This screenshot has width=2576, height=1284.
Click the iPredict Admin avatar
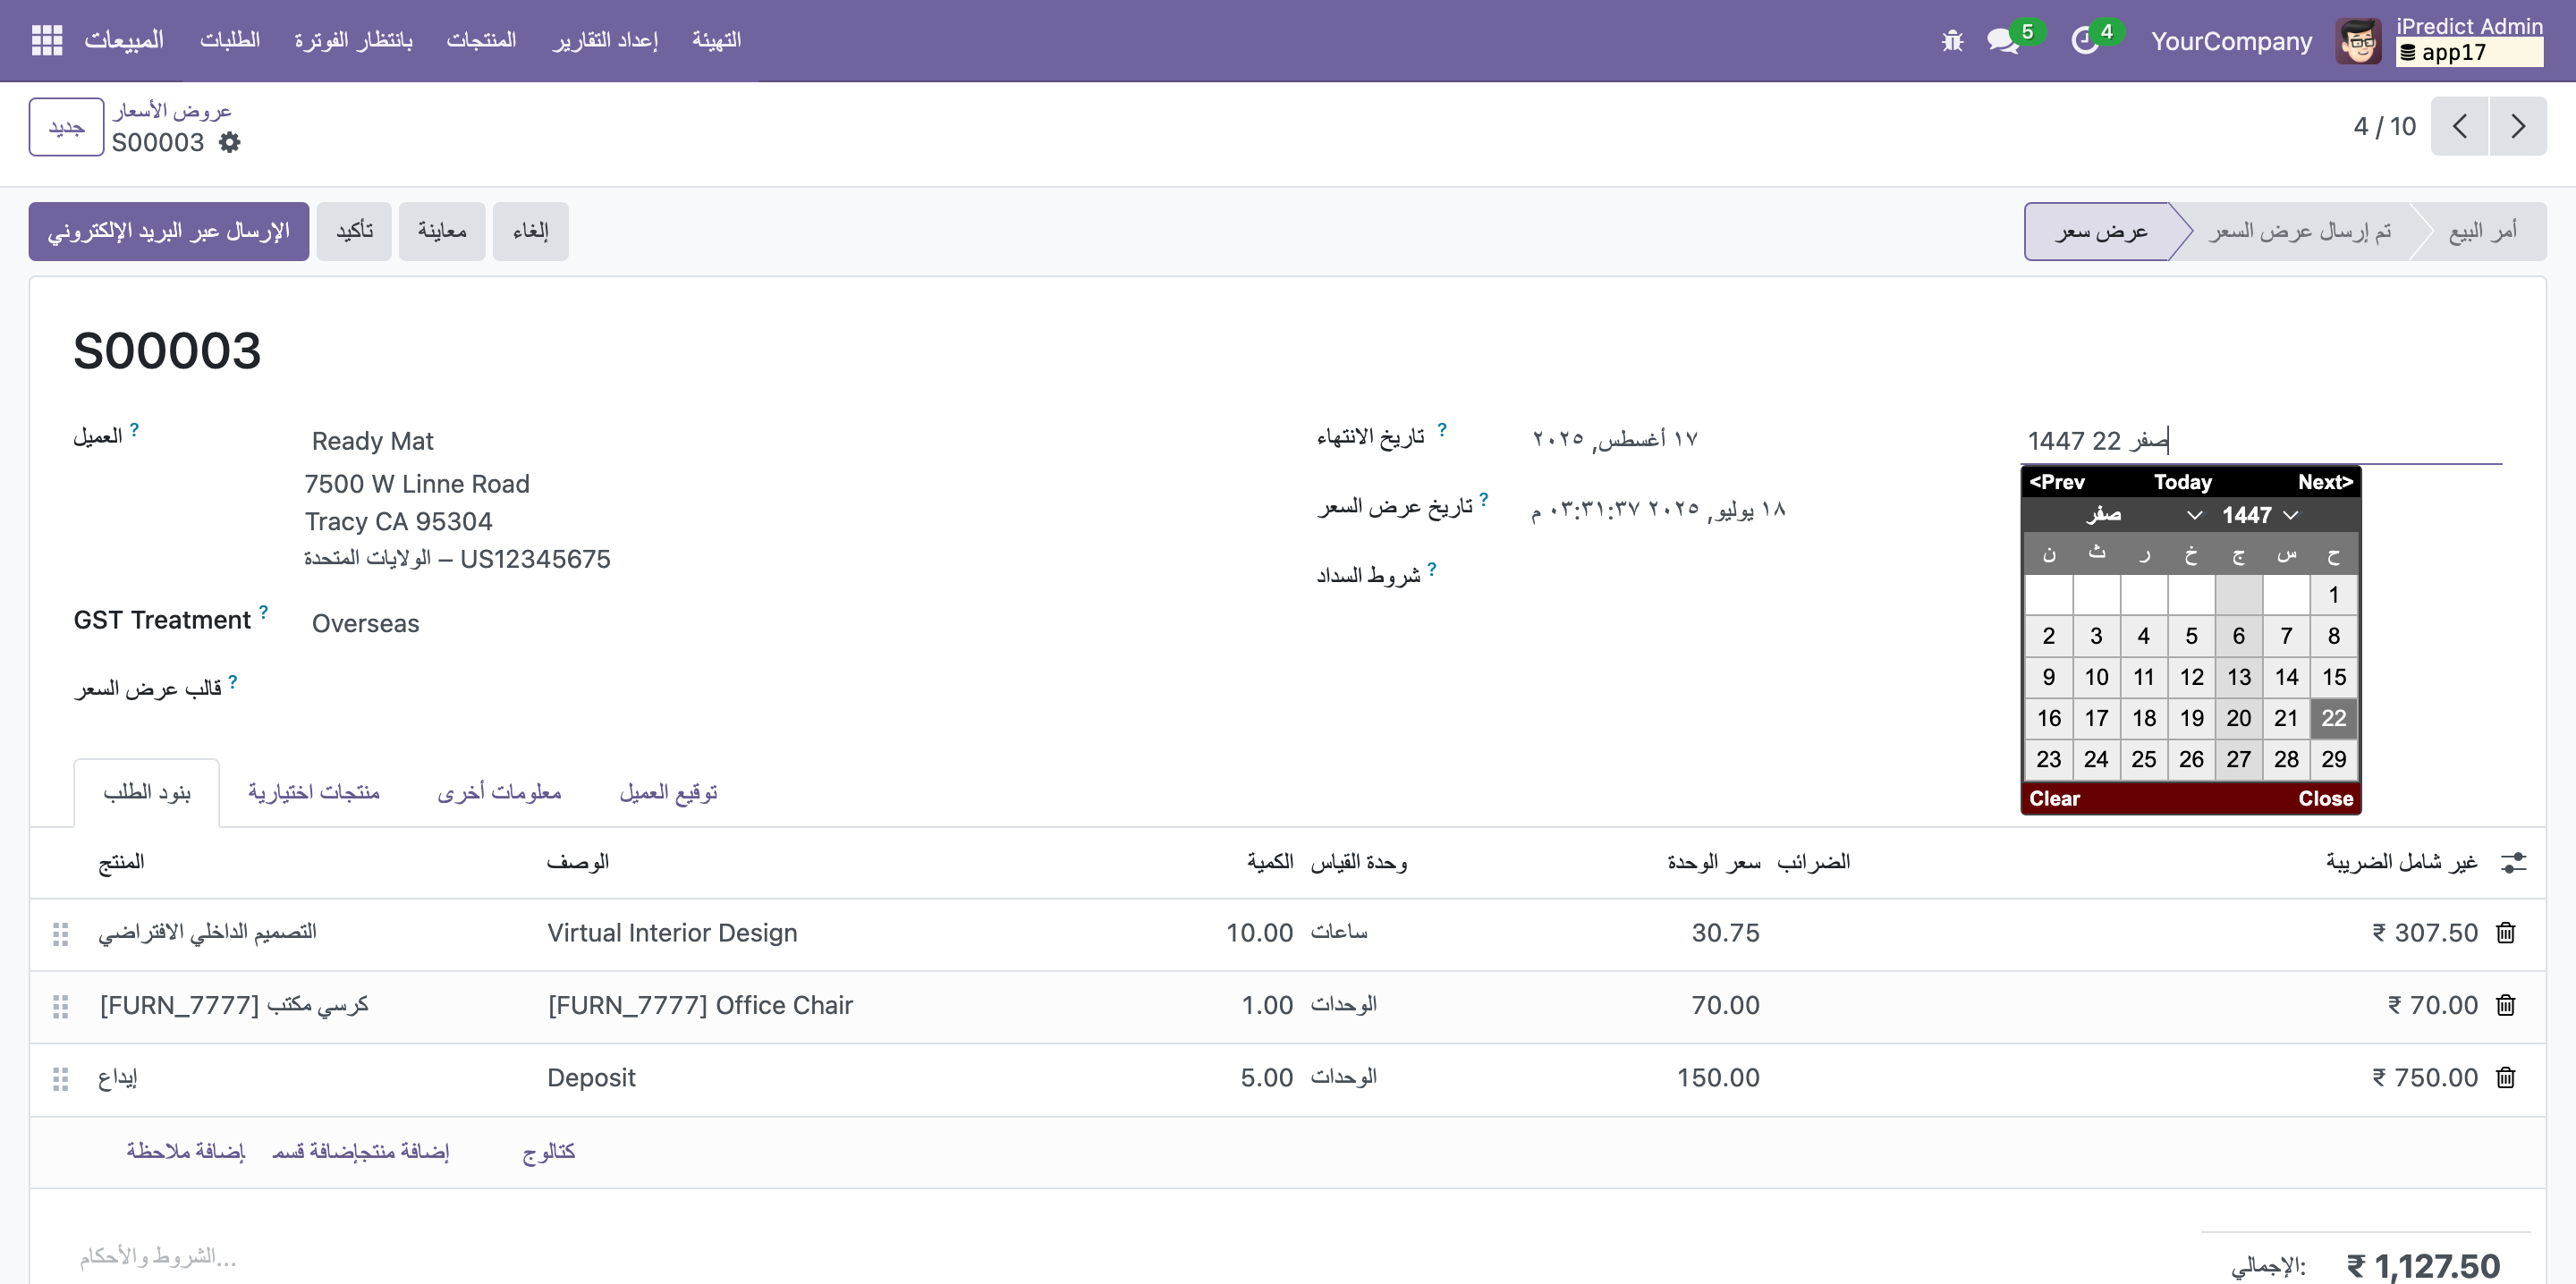click(2358, 41)
